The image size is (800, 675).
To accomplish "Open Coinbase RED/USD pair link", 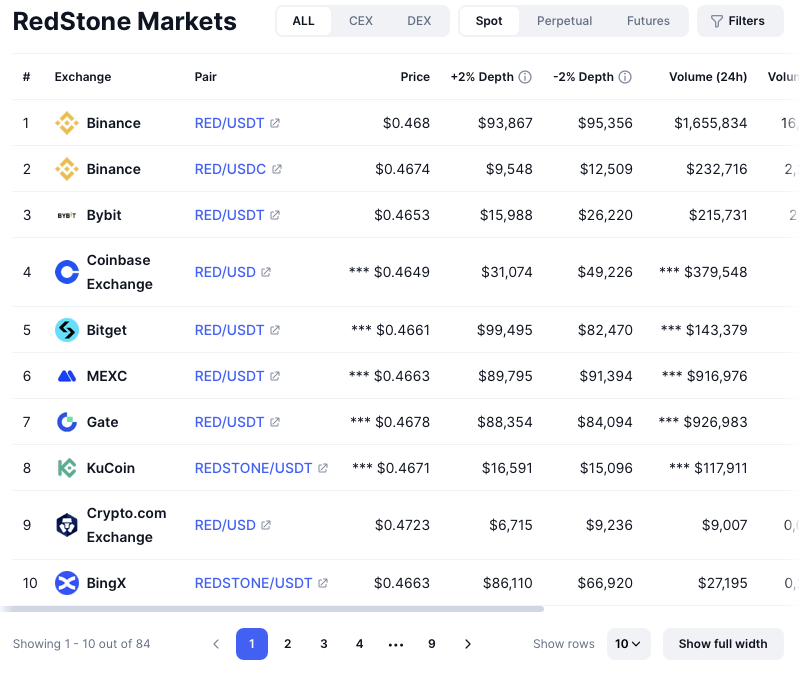I will [x=225, y=272].
